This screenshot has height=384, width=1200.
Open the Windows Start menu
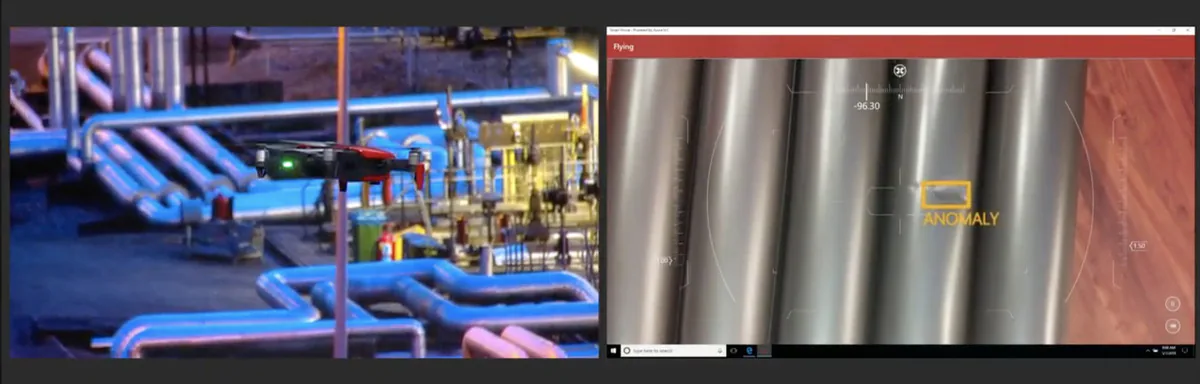coord(613,351)
